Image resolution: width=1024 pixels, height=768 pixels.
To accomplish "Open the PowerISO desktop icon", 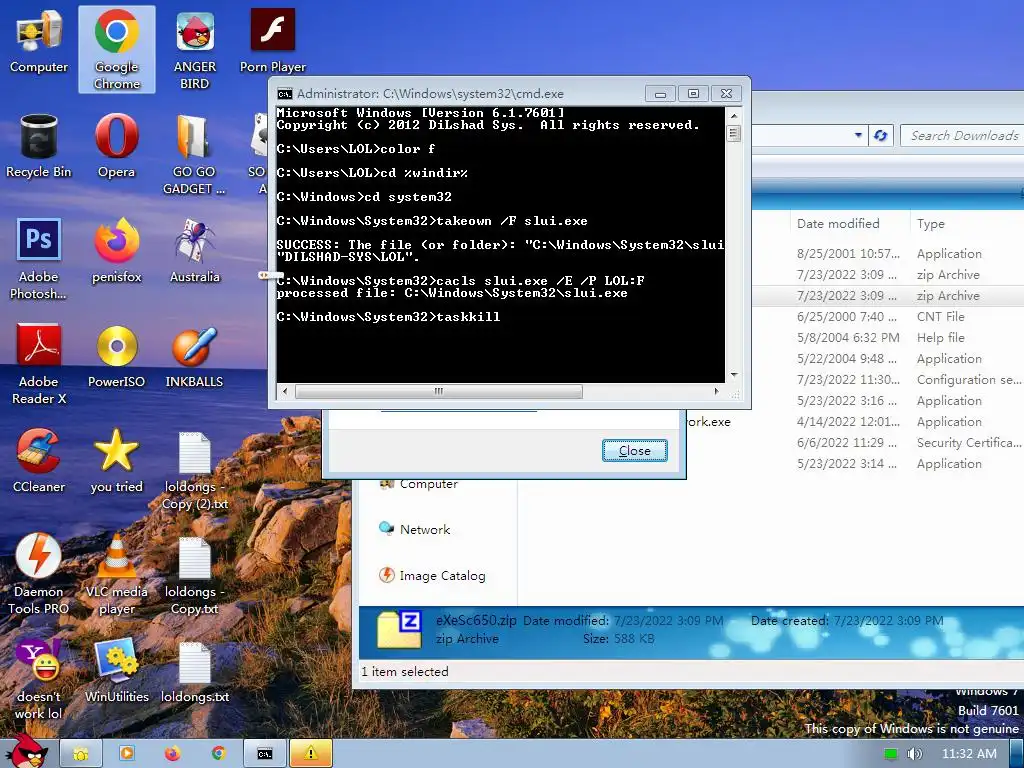I will click(x=116, y=357).
